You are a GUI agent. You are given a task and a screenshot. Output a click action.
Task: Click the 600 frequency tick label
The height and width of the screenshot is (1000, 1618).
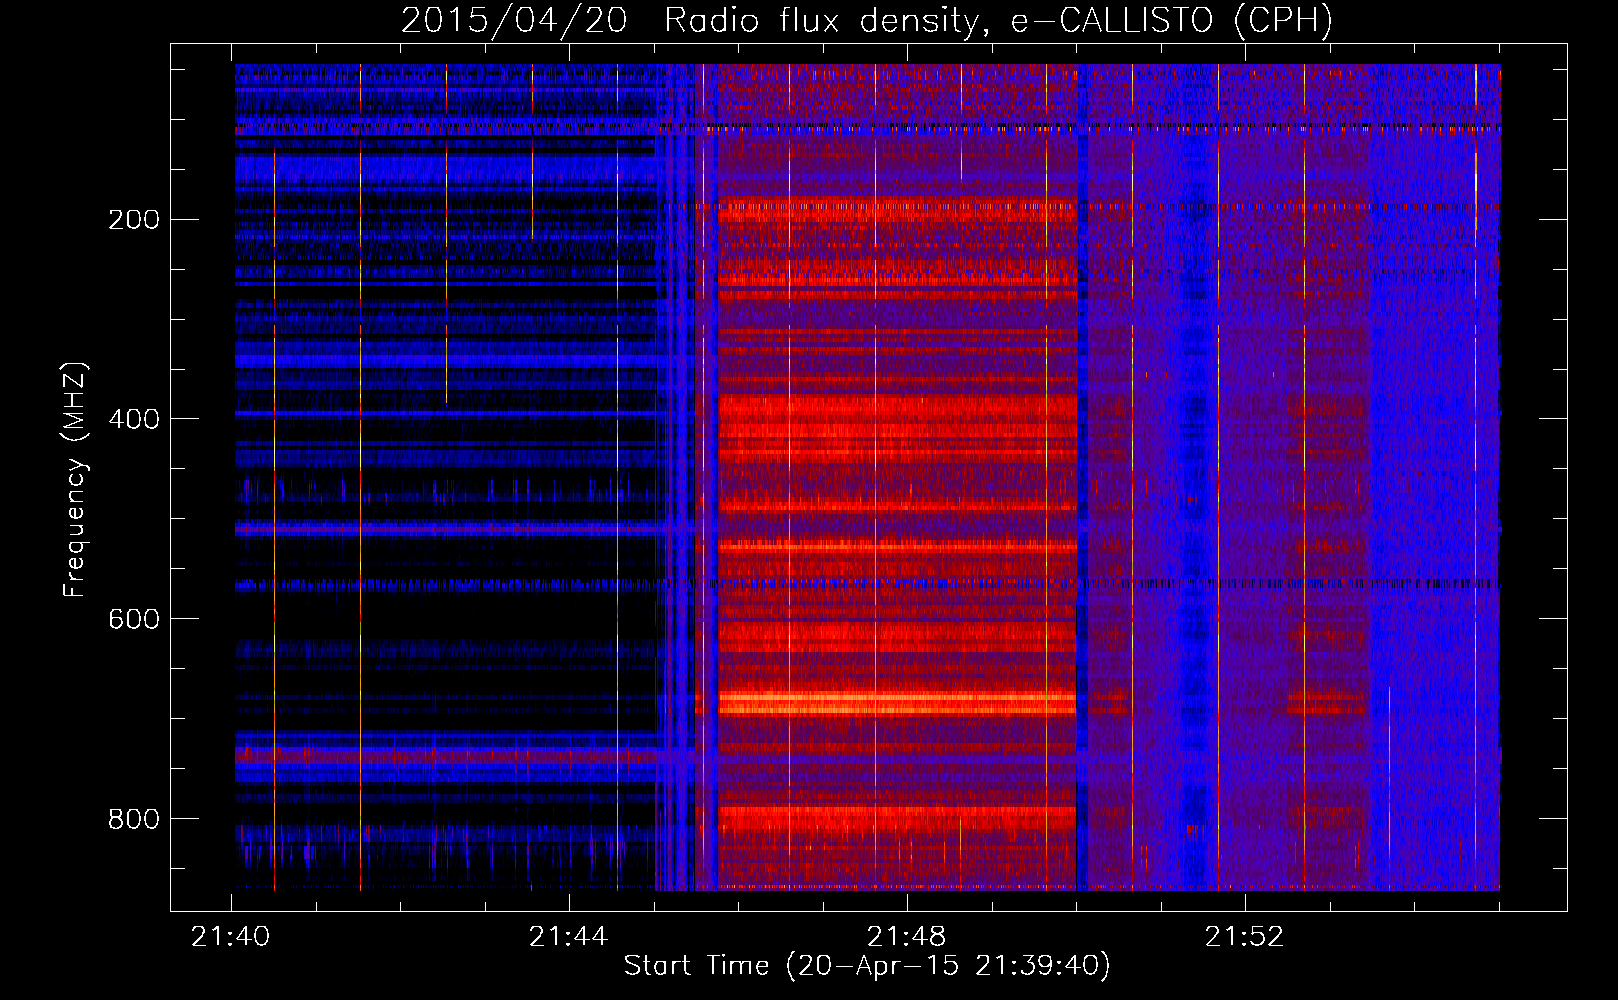[134, 619]
